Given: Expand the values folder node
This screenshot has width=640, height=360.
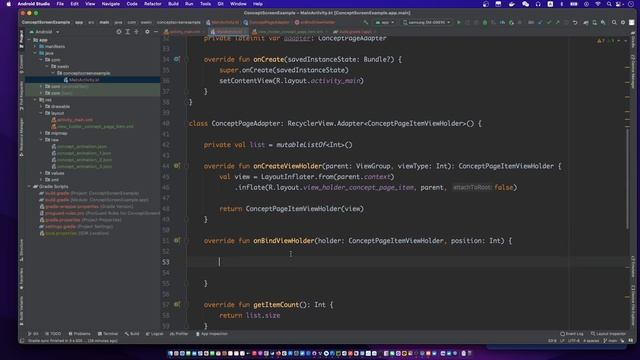Looking at the screenshot, I should click(41, 173).
